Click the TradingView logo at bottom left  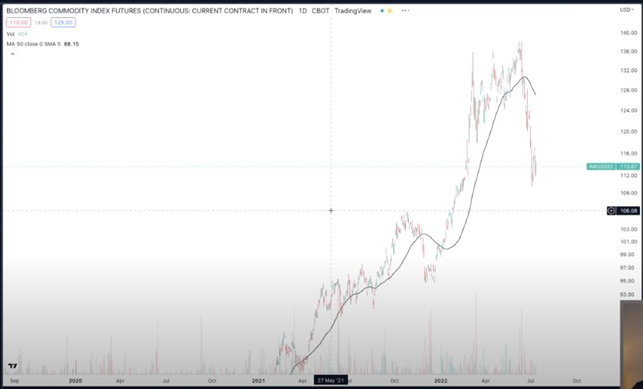click(13, 366)
